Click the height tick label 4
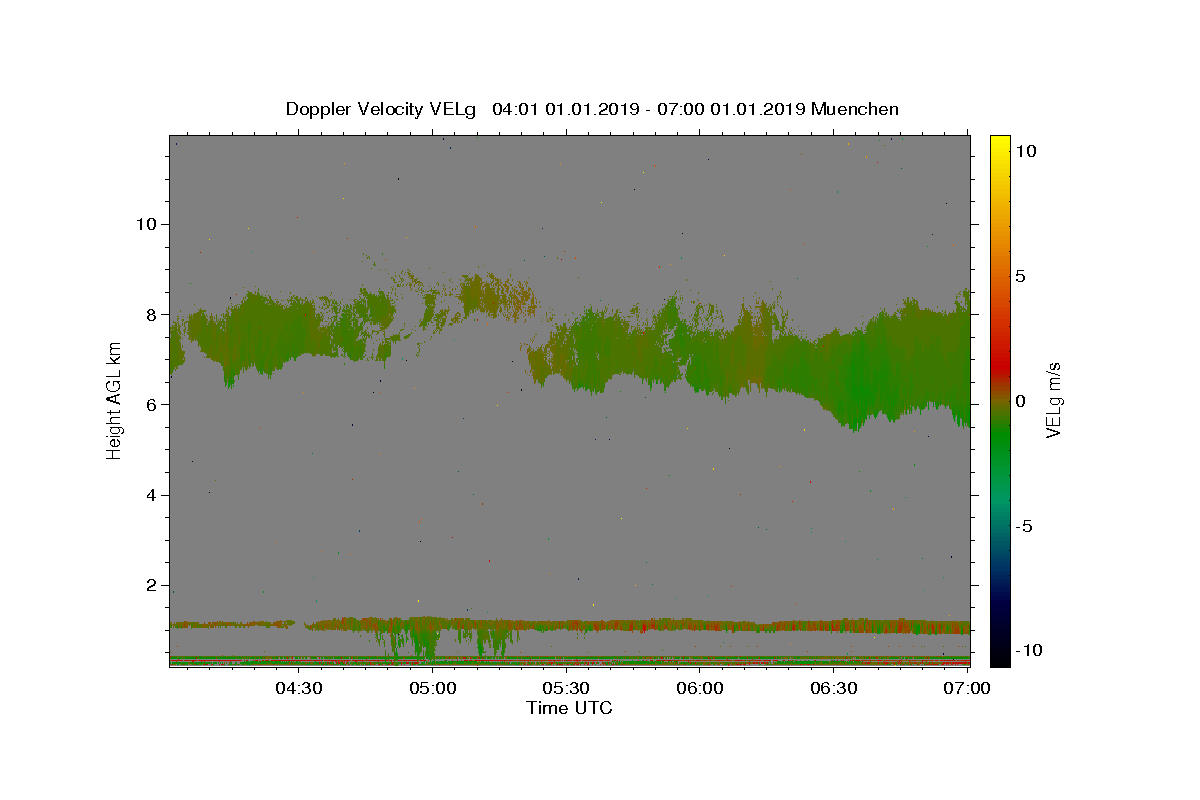Image resolution: width=1200 pixels, height=800 pixels. [151, 495]
